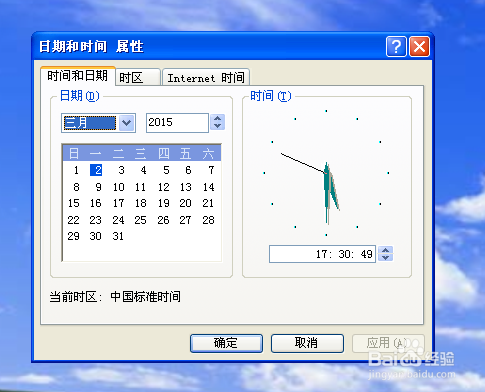Image resolution: width=485 pixels, height=392 pixels.
Task: Click the help question mark button
Action: click(396, 47)
